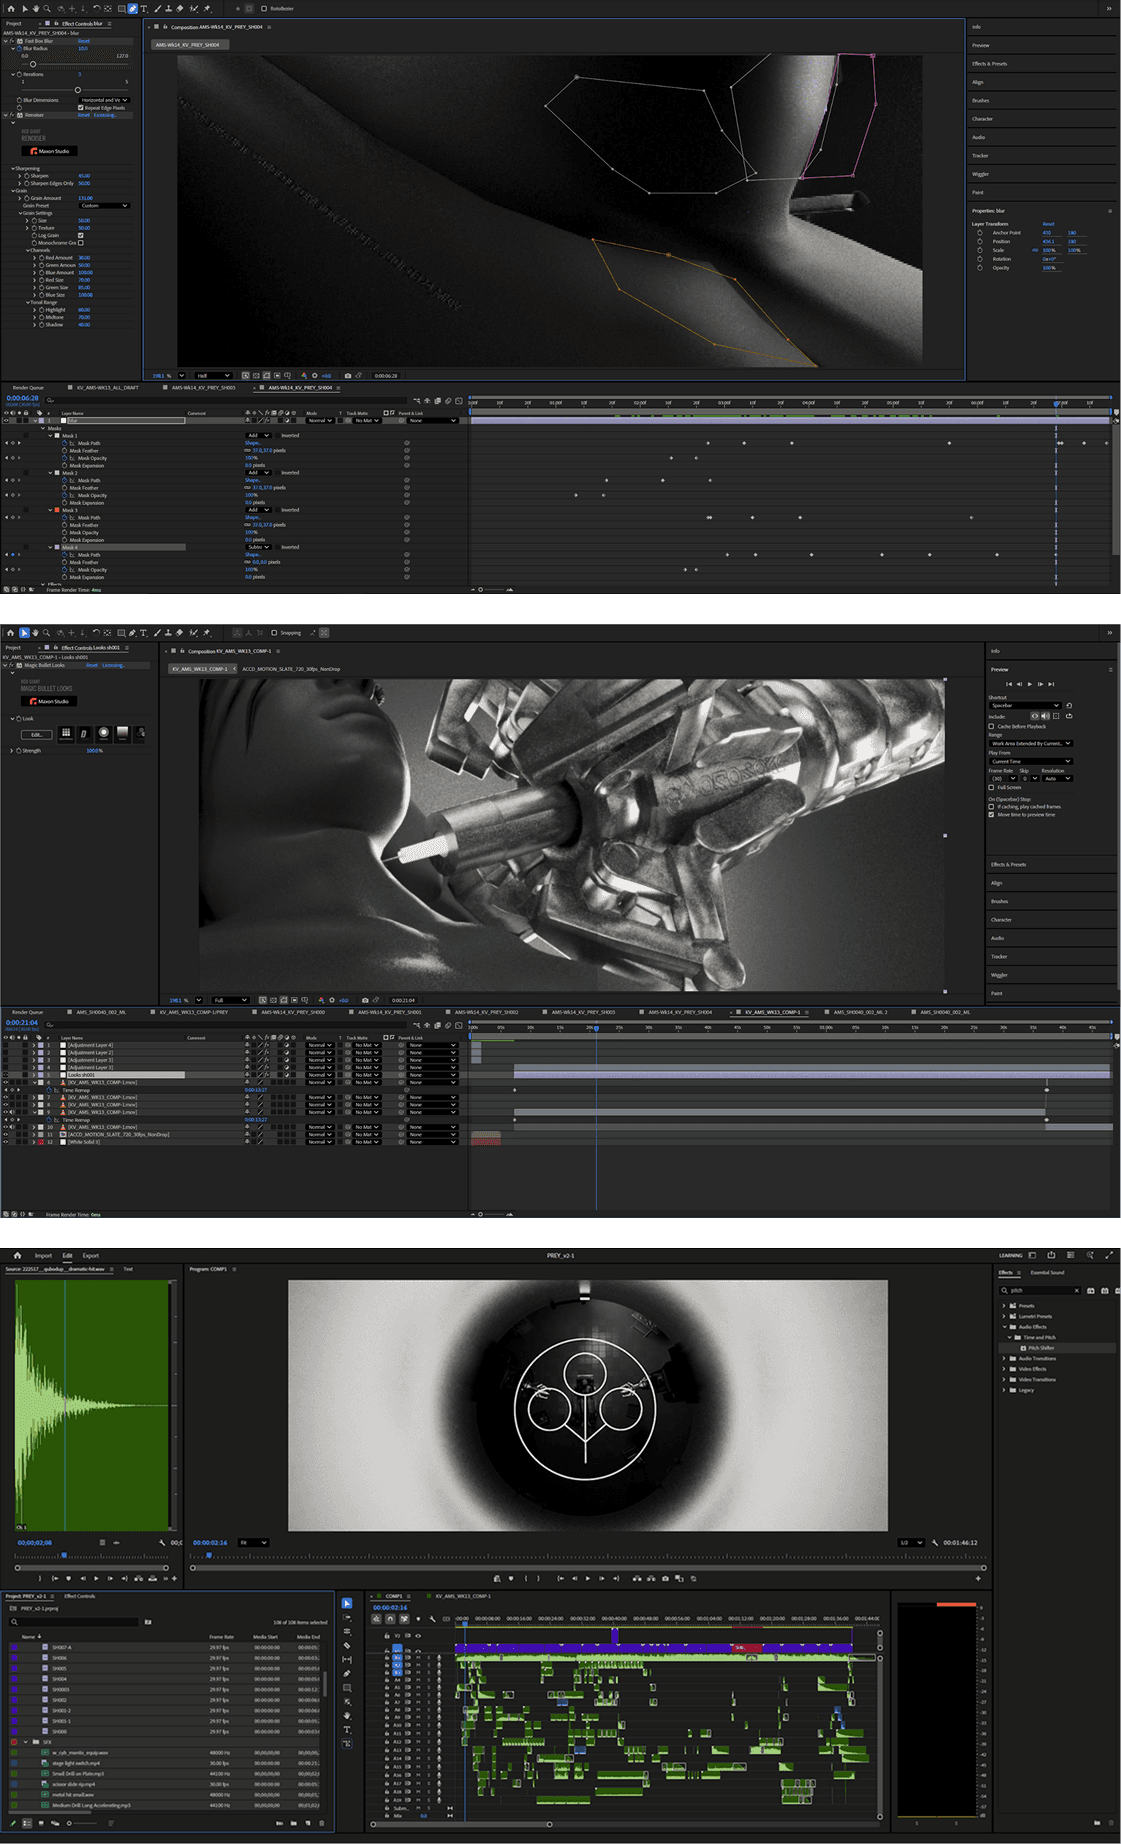Open resolution dropdown showing Half in top viewer

(x=212, y=376)
